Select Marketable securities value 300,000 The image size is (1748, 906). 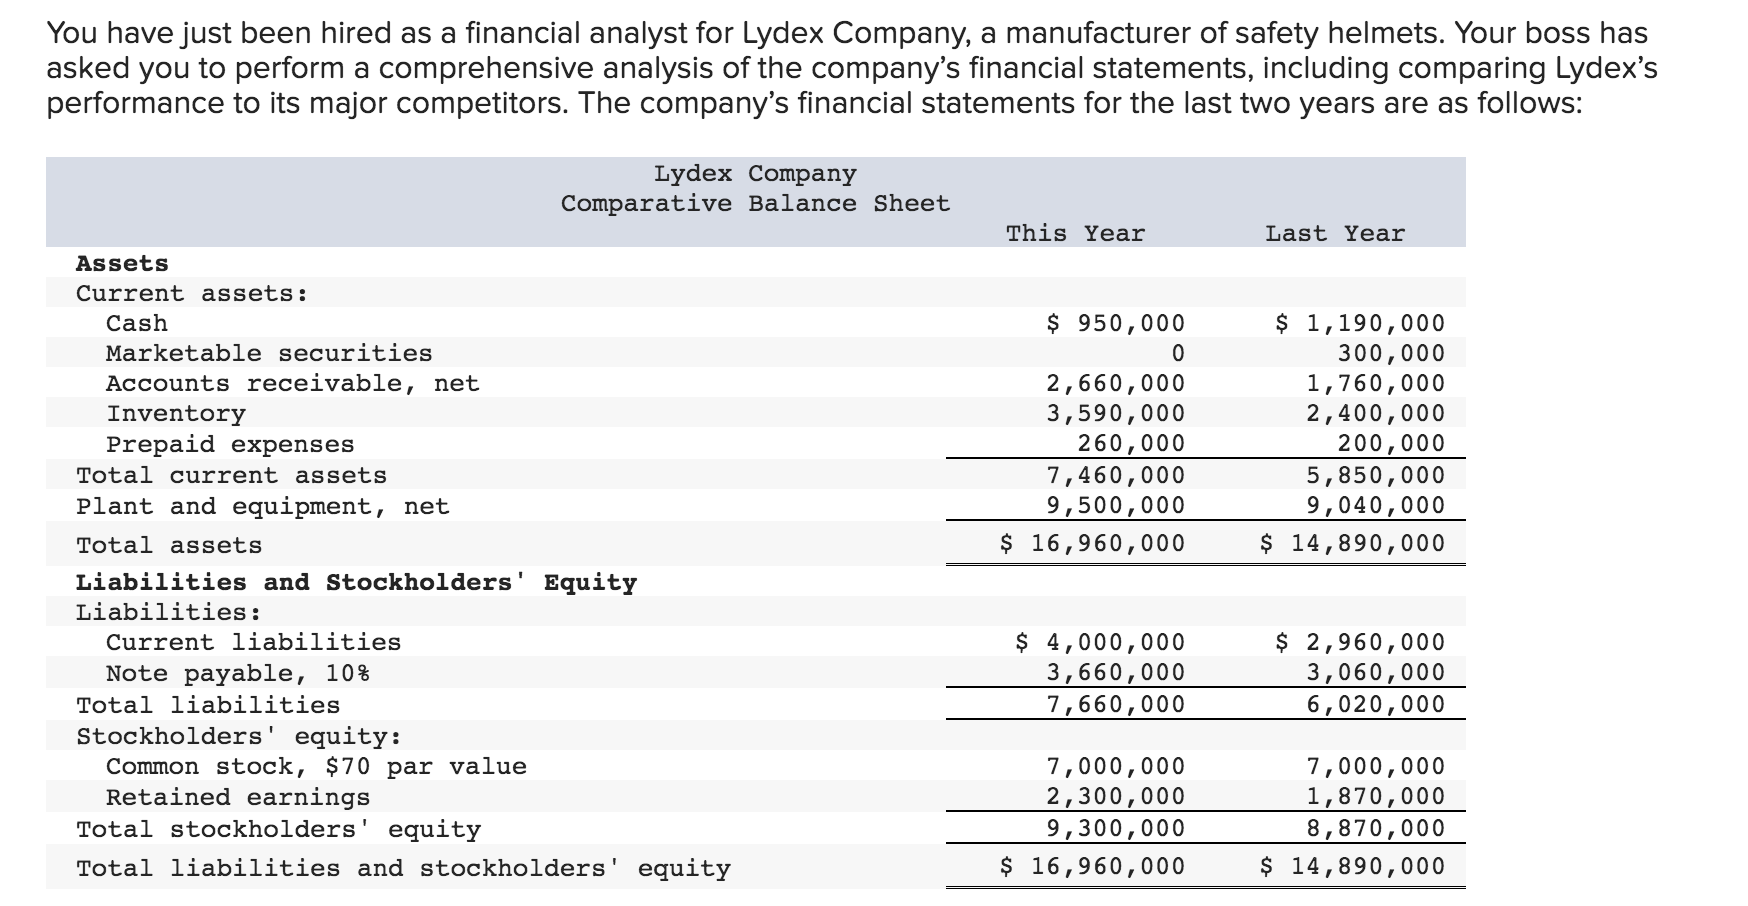point(1391,354)
